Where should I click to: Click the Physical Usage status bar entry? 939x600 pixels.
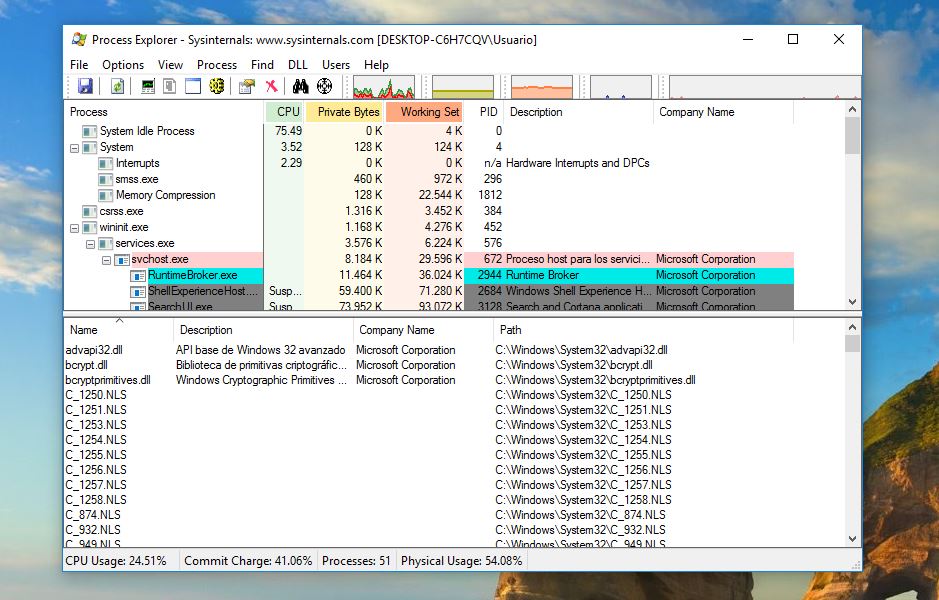pyautogui.click(x=462, y=561)
